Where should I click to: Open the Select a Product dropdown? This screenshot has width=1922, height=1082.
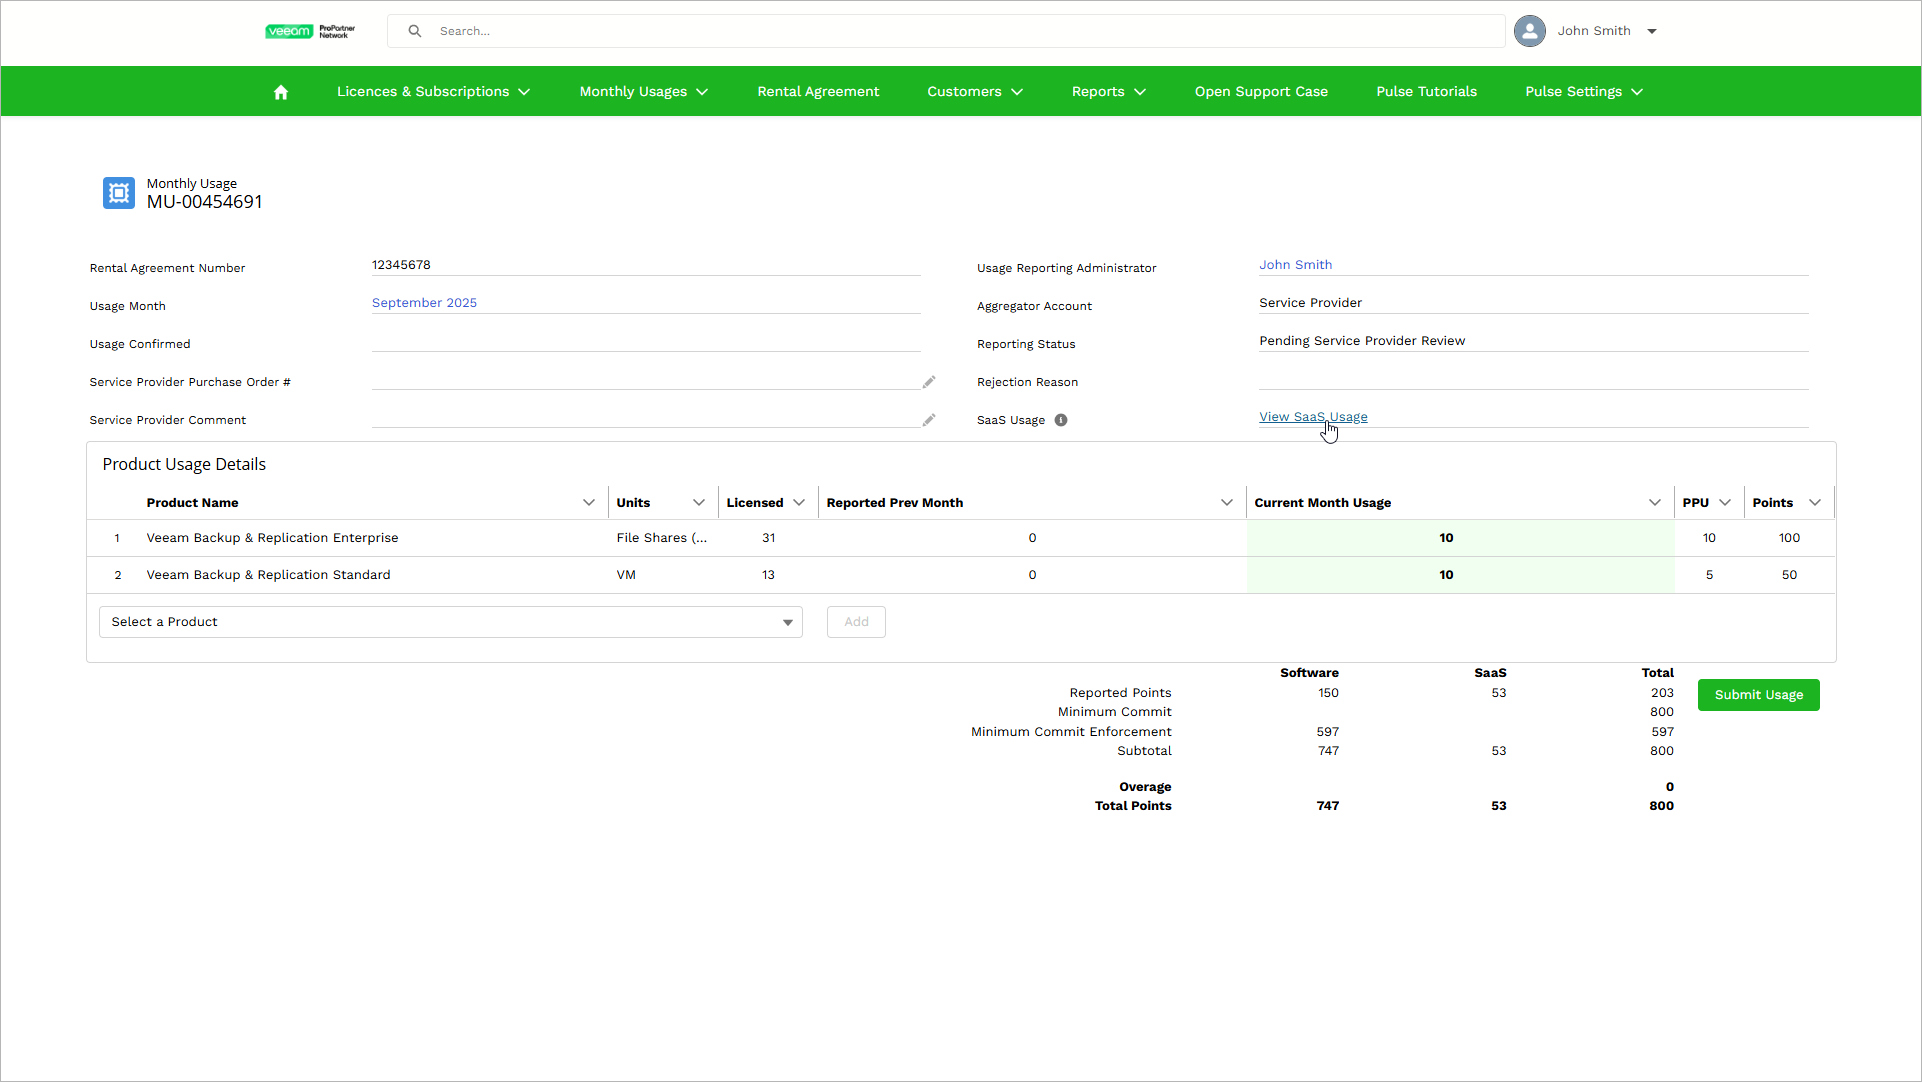pyautogui.click(x=450, y=622)
